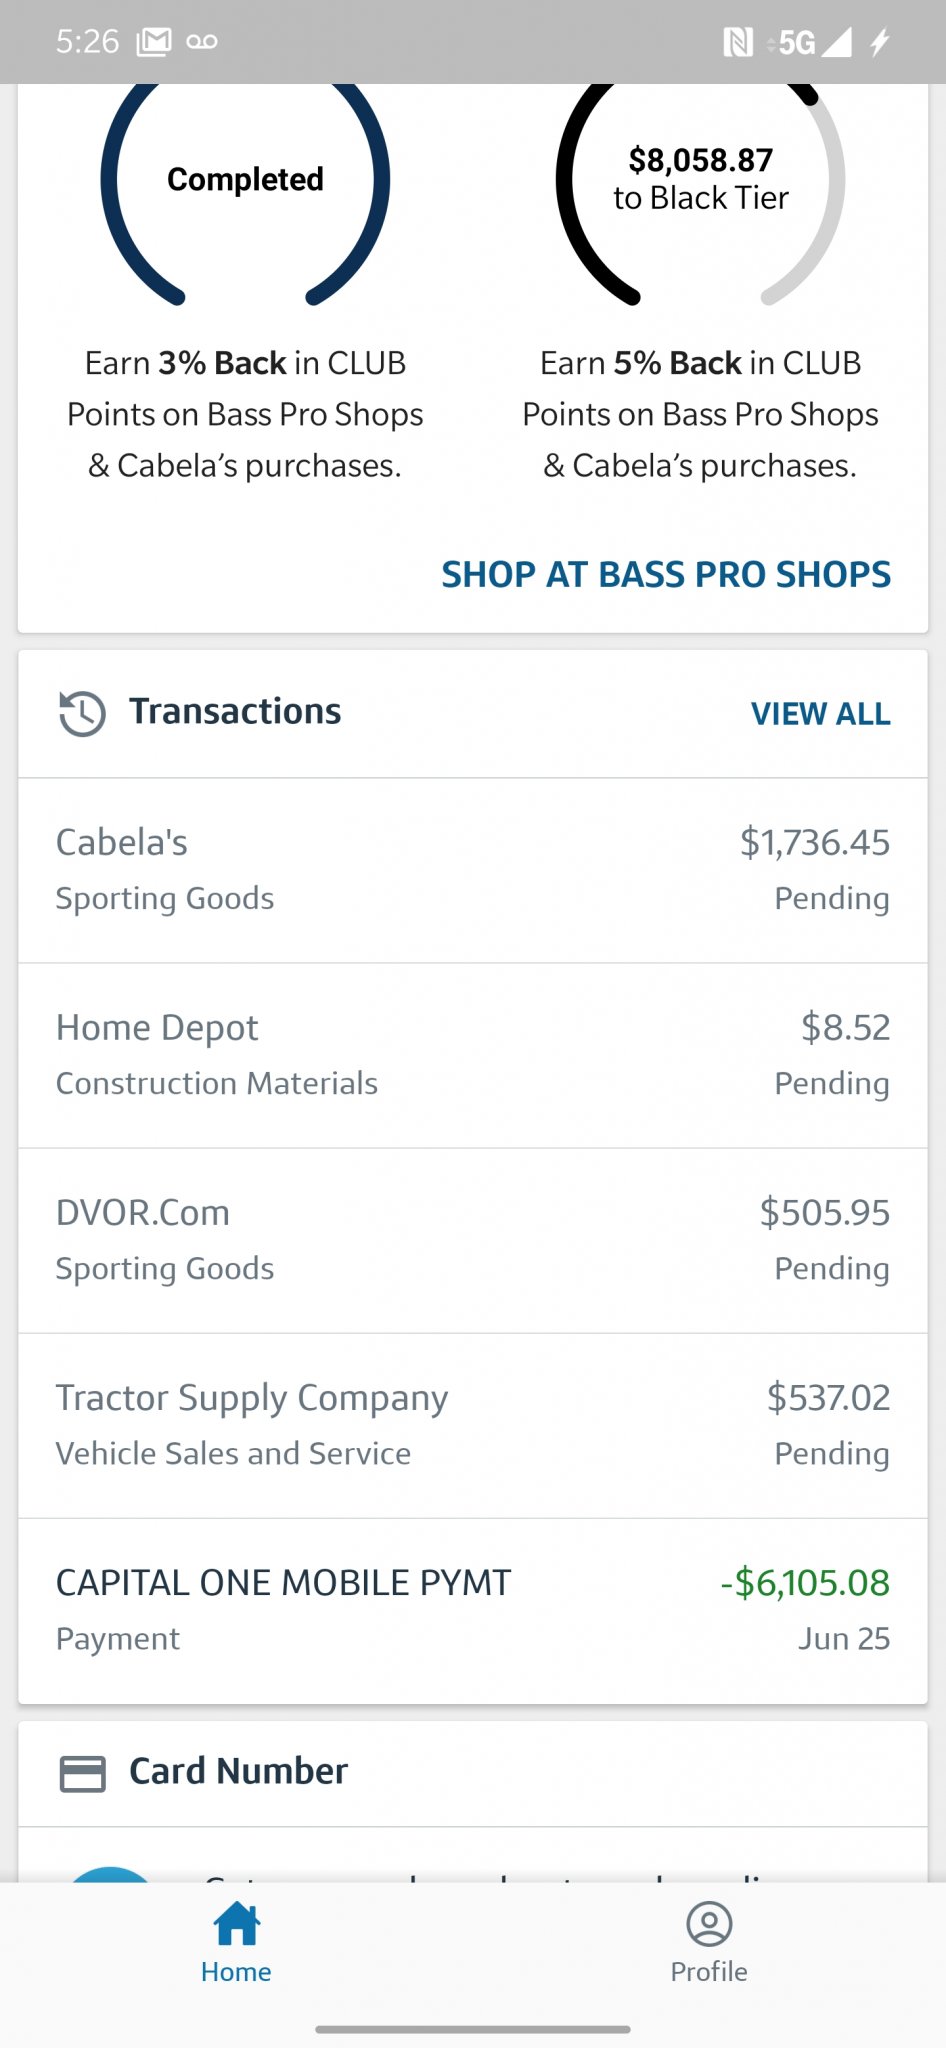Tap the battery charging bolt icon
The image size is (946, 2048).
pyautogui.click(x=880, y=42)
